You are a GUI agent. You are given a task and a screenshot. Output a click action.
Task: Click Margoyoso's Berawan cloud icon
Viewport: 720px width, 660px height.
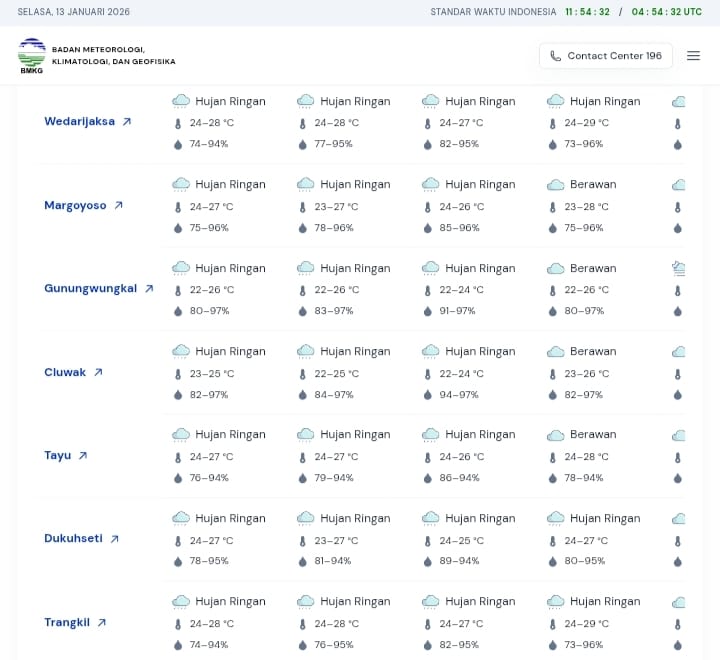556,185
